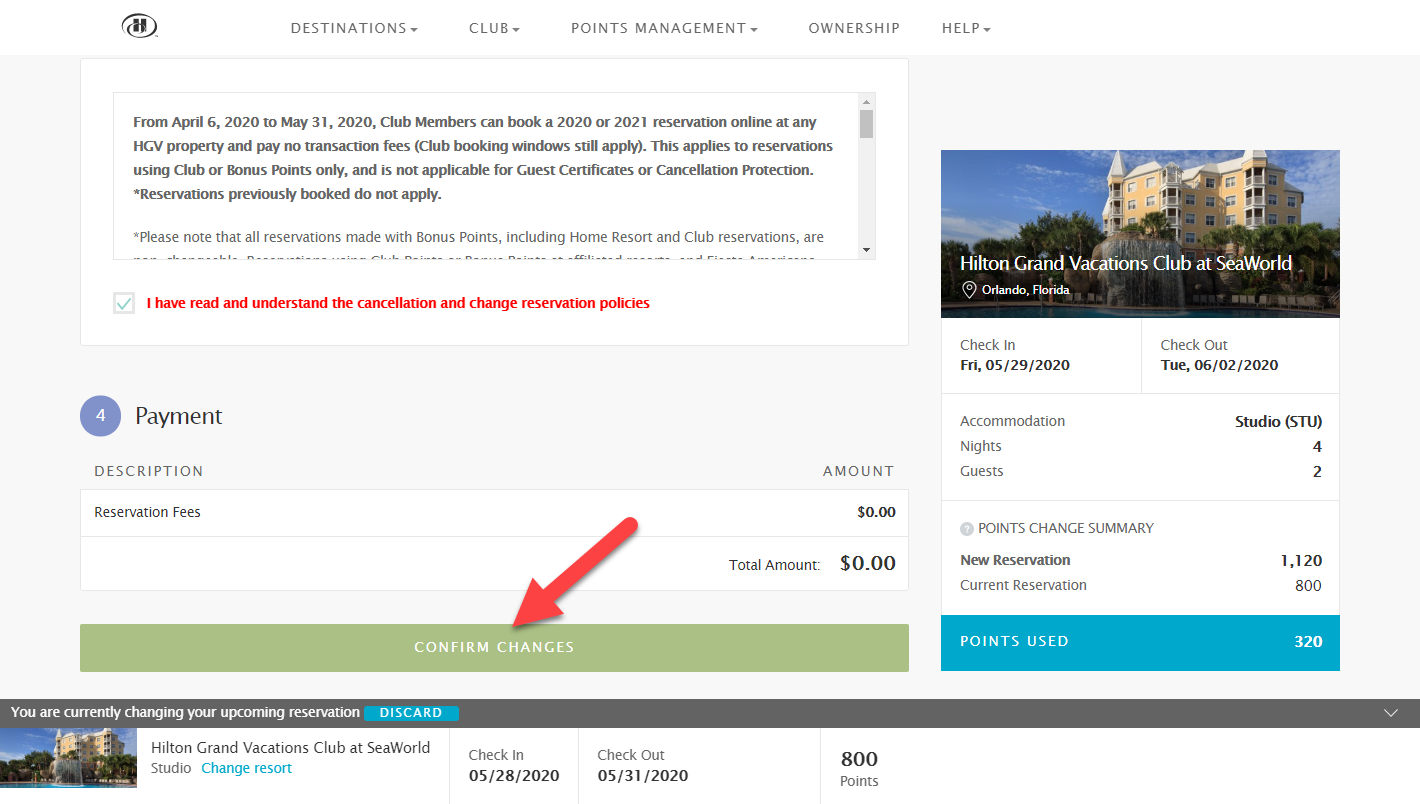Click the Nights count 4 in summary
Image resolution: width=1420 pixels, height=804 pixels.
1317,447
